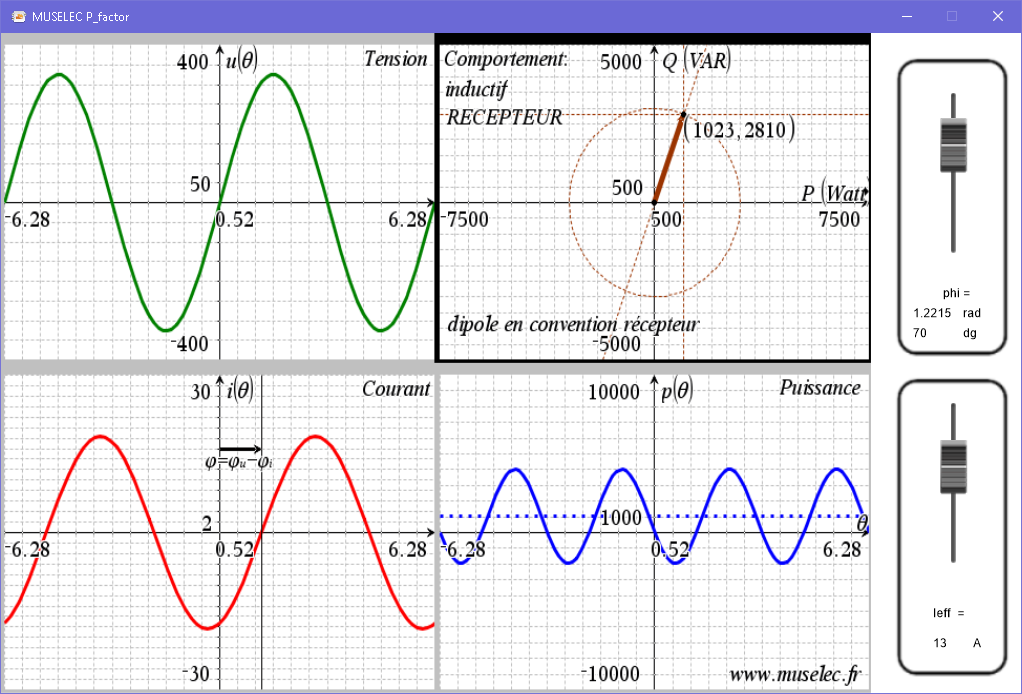Screen dimensions: 1022x694
Task: Click the Courant graph title
Action: tap(396, 389)
